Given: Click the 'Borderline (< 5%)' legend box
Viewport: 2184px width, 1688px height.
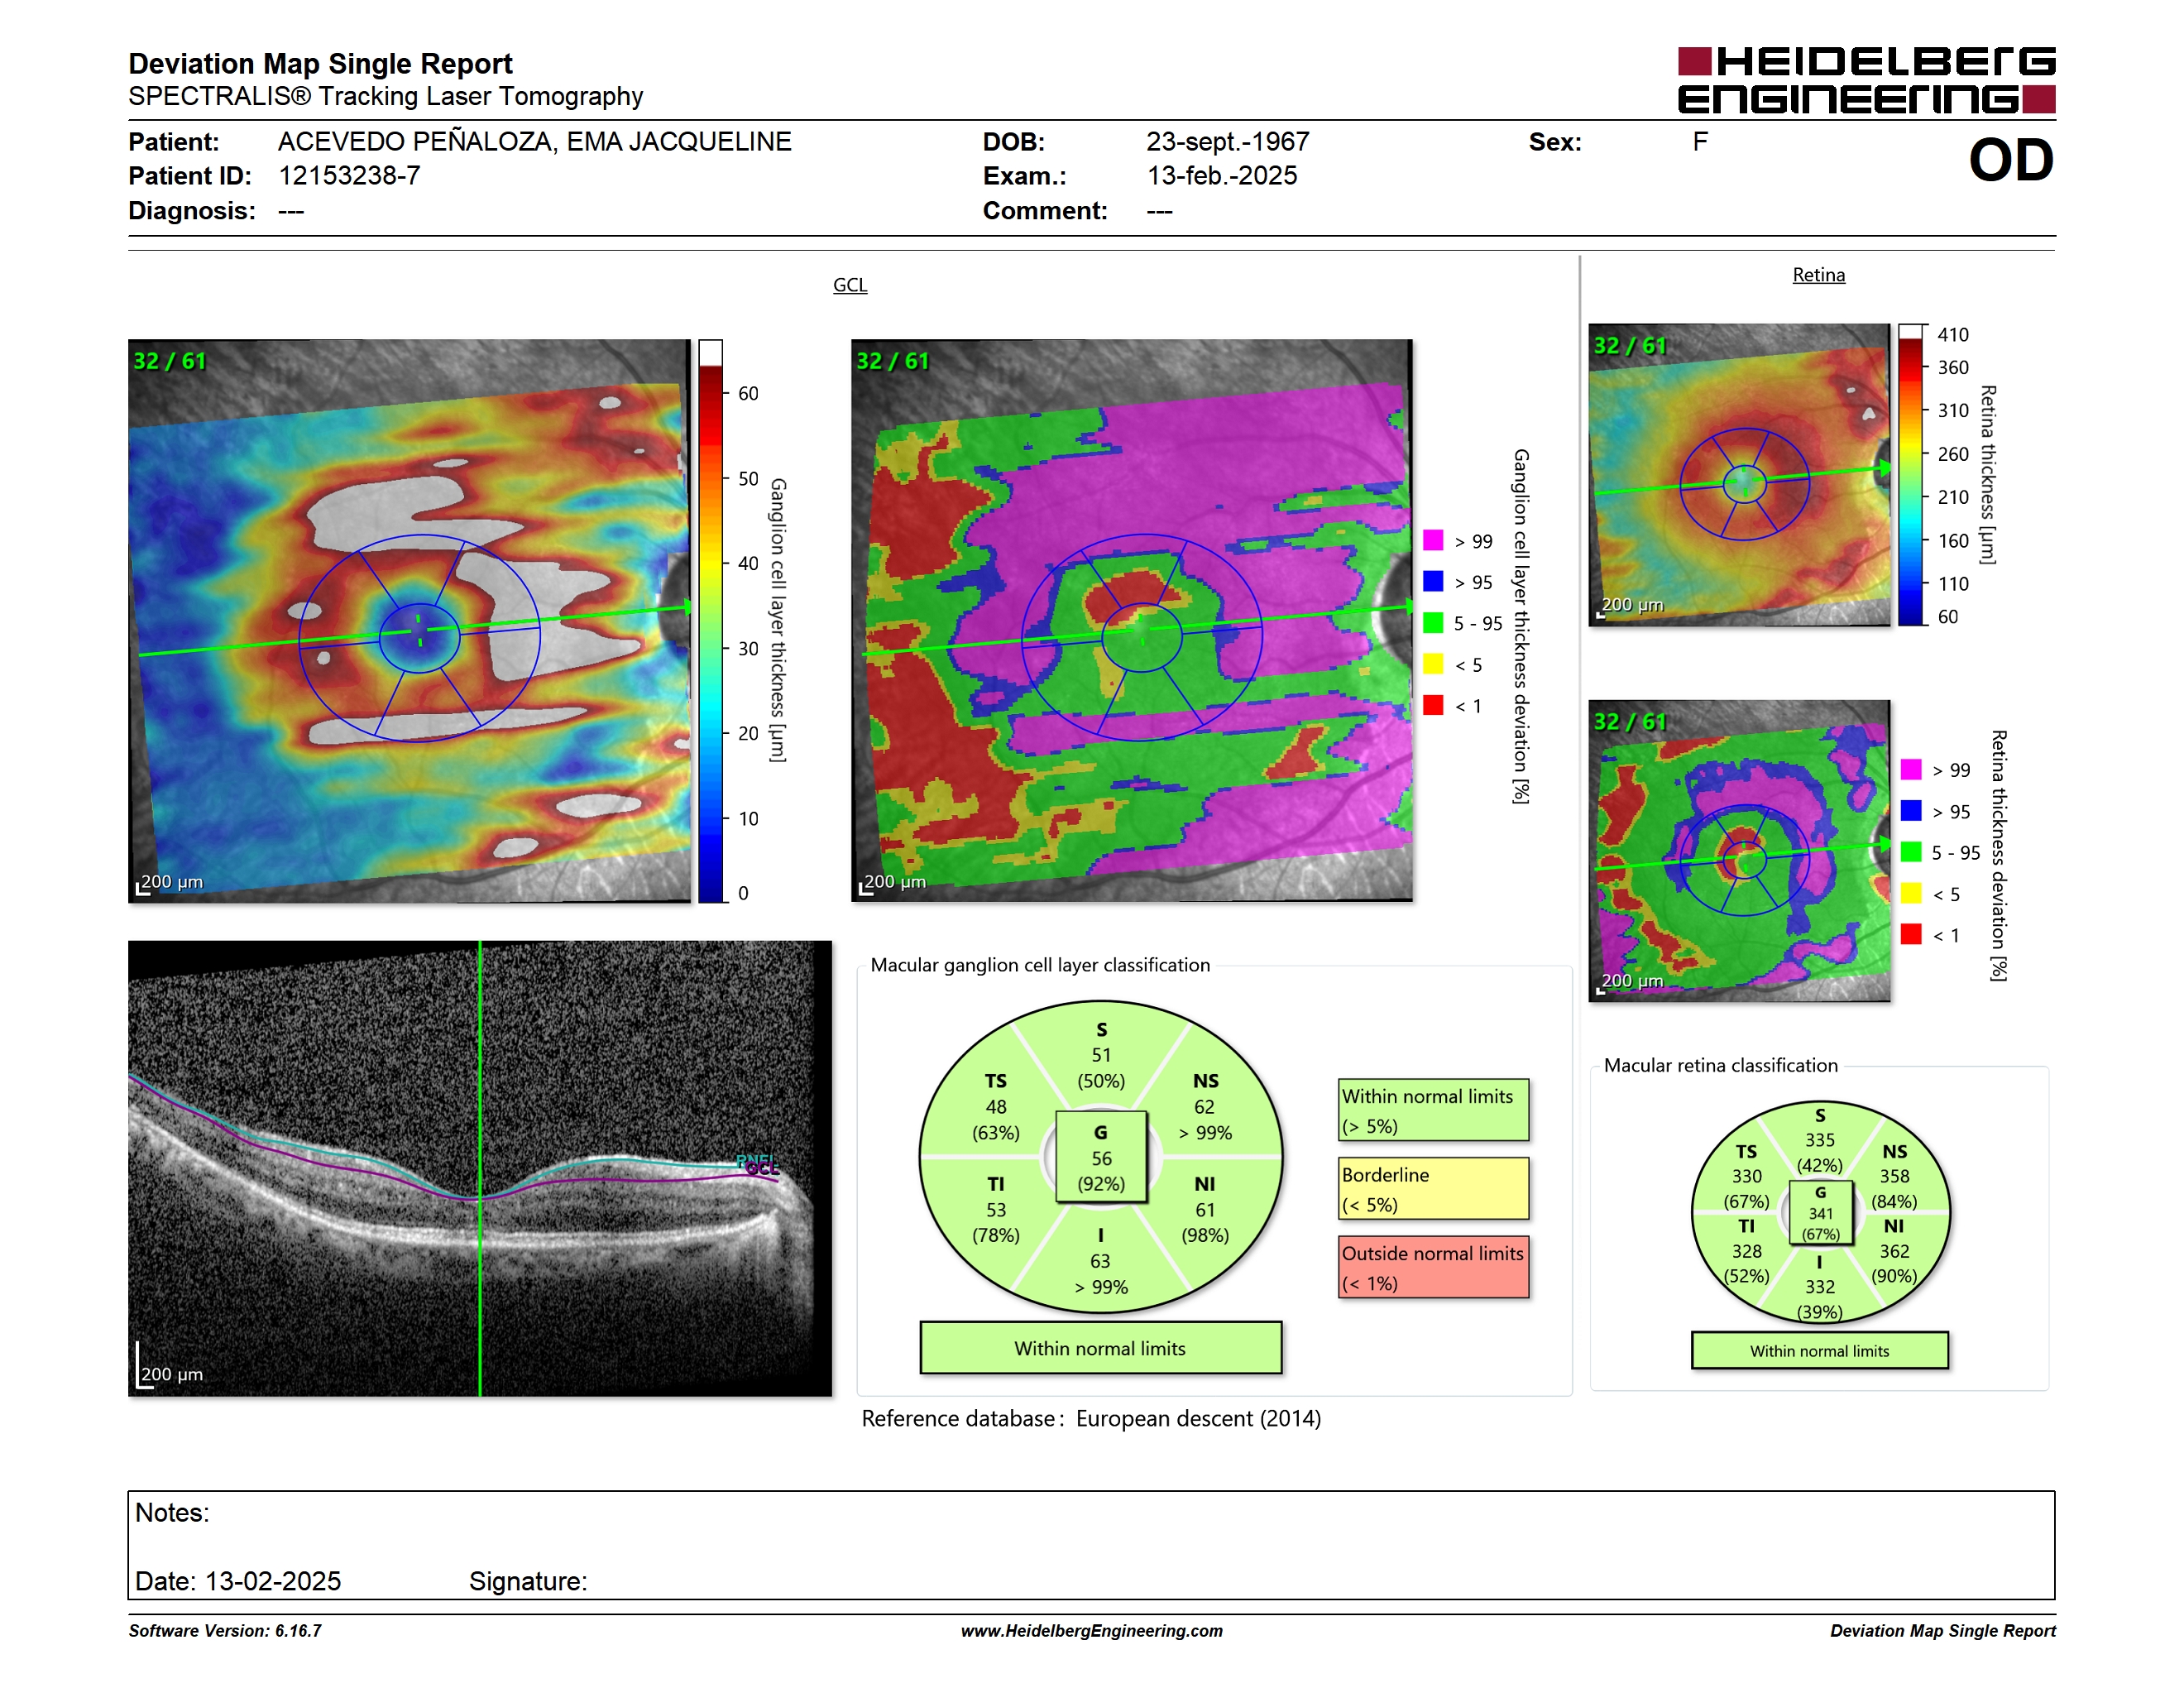Looking at the screenshot, I should click(x=1433, y=1189).
